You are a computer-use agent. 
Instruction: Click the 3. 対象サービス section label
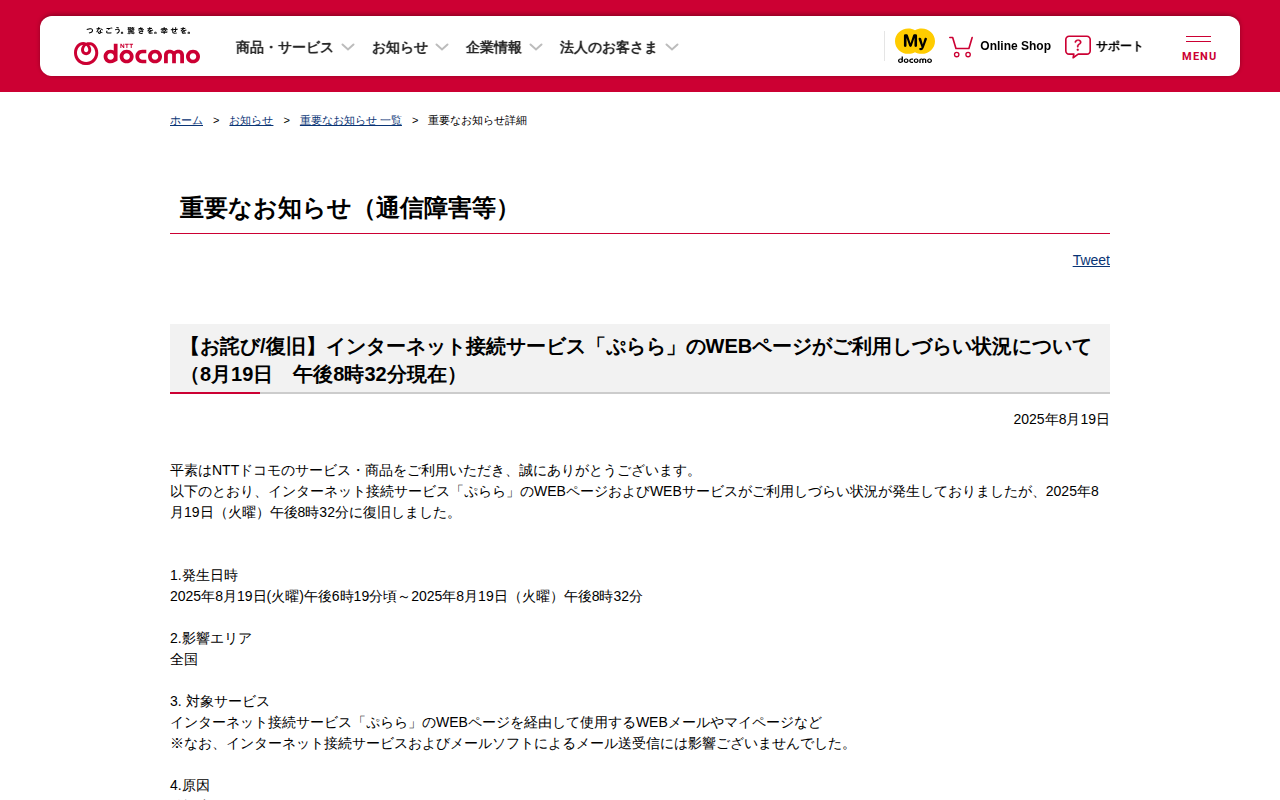coord(220,701)
